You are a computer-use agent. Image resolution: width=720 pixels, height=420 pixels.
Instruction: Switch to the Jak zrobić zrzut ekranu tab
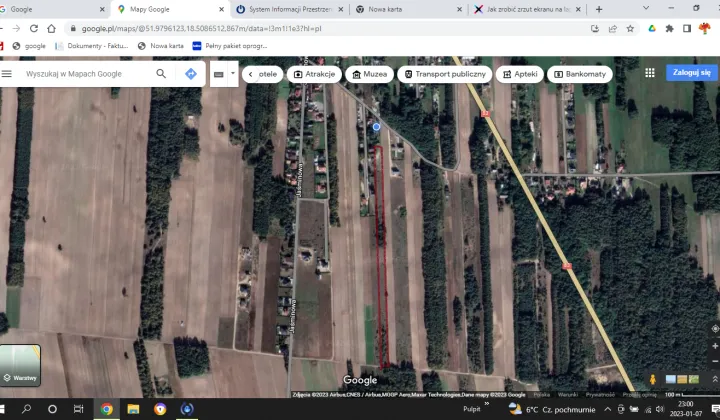528,9
